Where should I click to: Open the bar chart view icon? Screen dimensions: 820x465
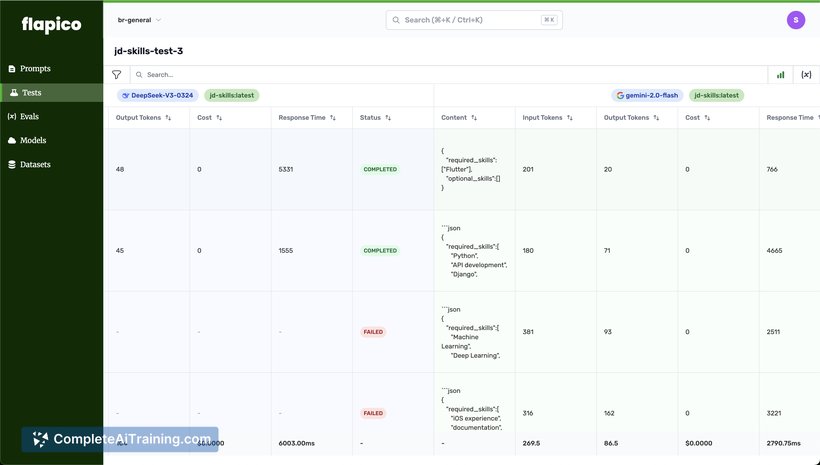pos(780,75)
